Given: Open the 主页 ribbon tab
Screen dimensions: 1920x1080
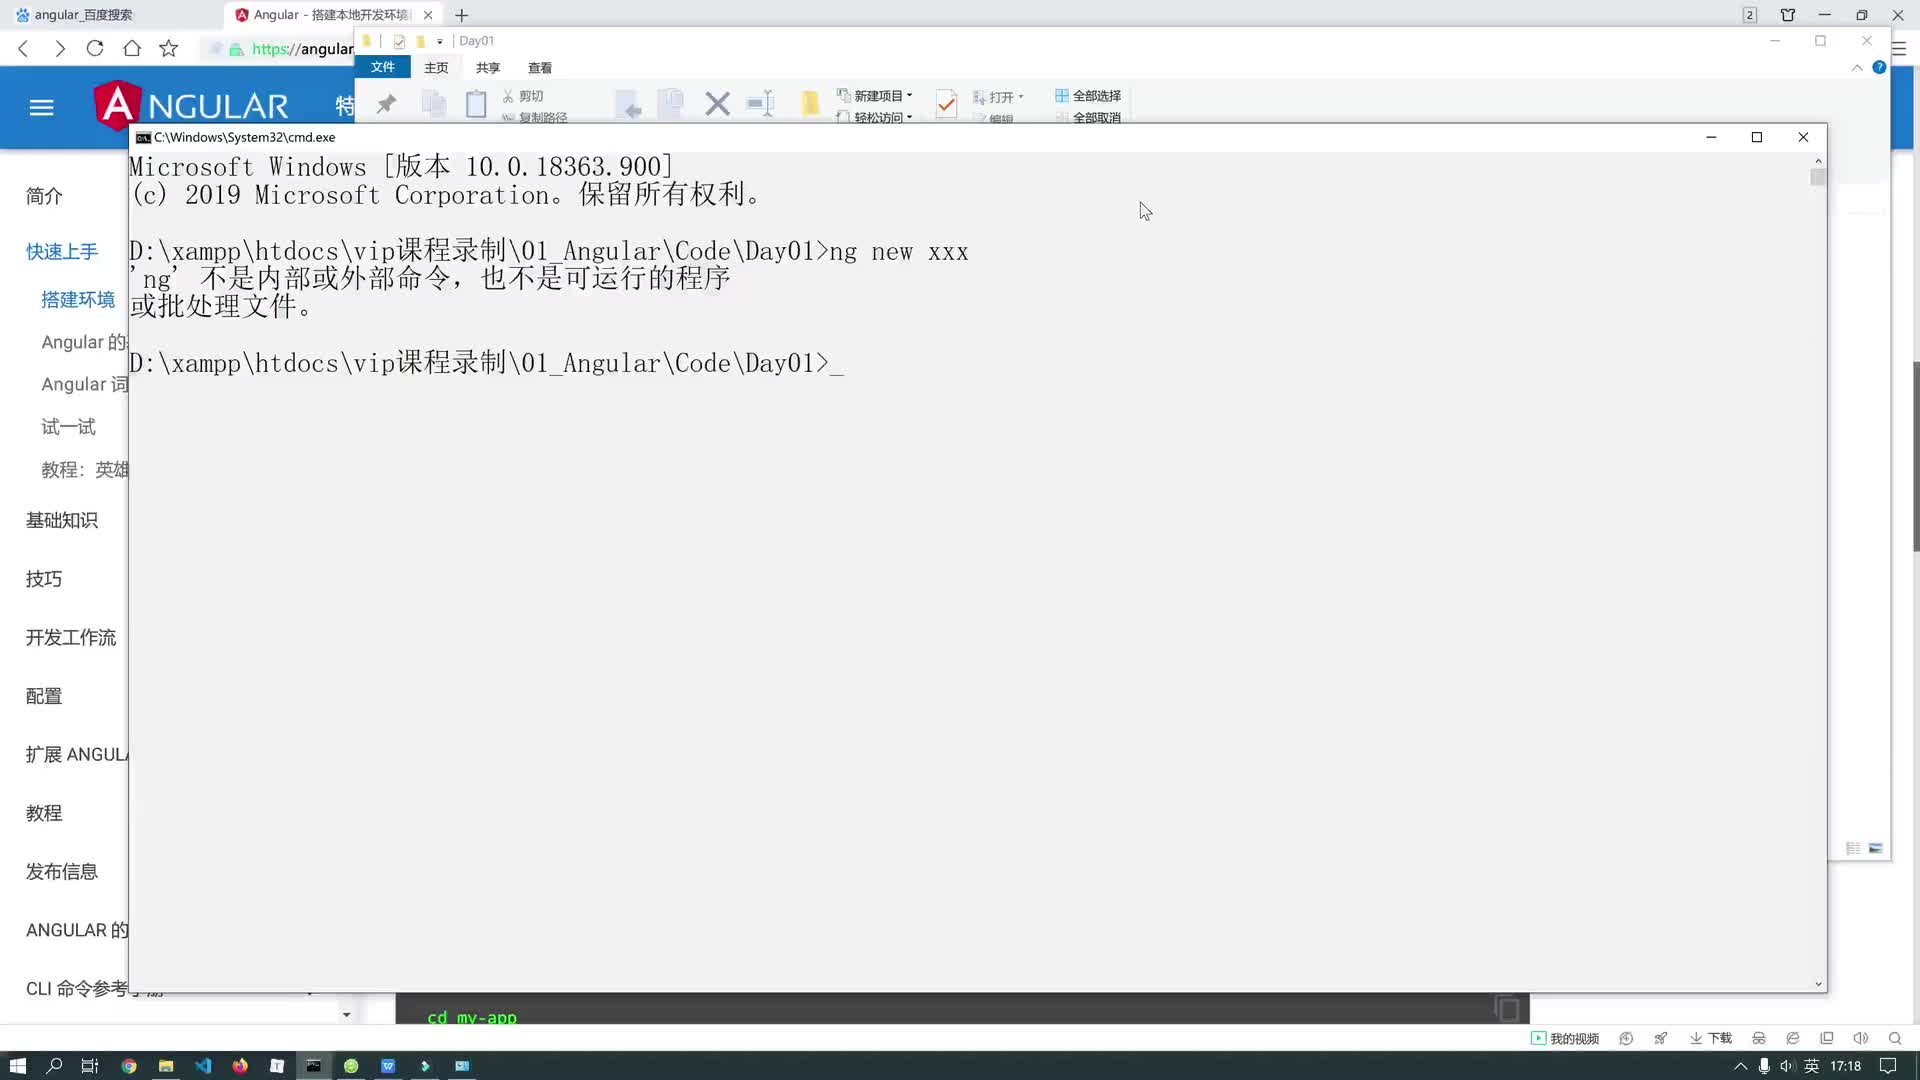Looking at the screenshot, I should (436, 68).
